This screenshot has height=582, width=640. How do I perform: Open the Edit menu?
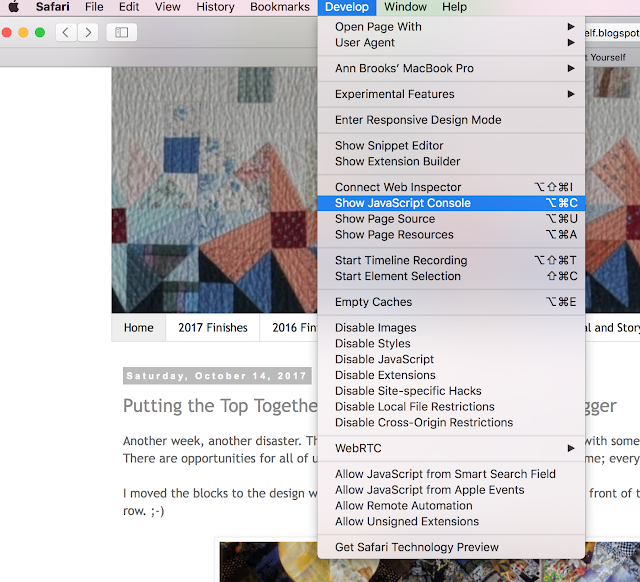129,7
